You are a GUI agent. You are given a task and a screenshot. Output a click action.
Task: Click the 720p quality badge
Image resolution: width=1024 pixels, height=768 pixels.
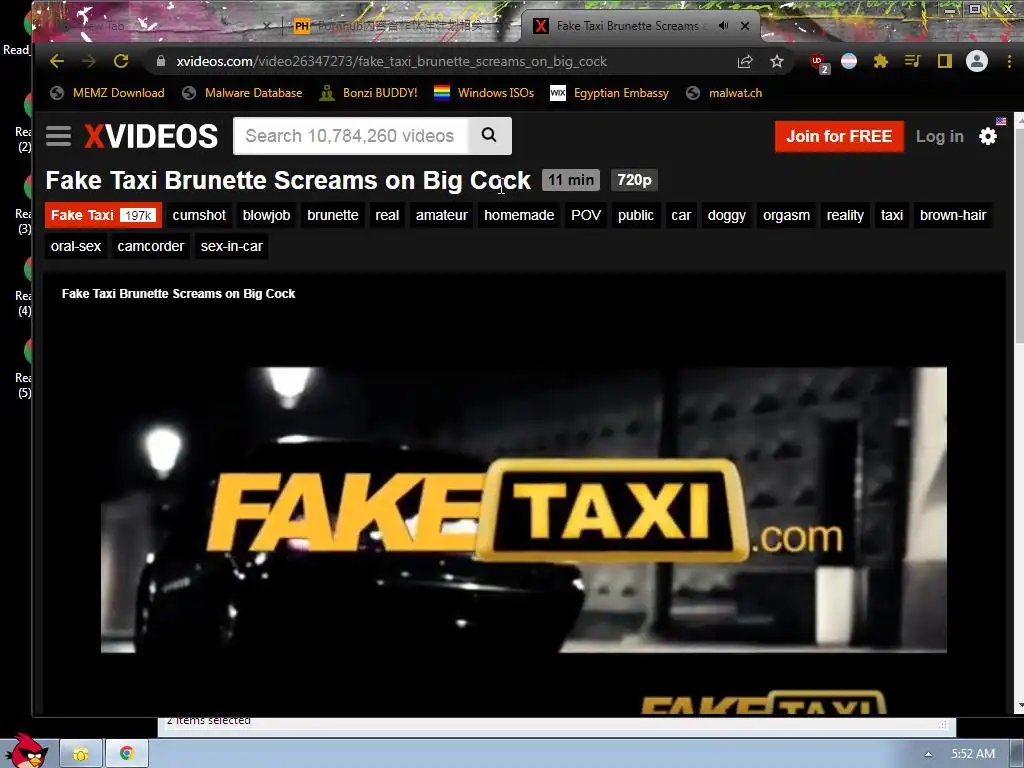(x=634, y=180)
